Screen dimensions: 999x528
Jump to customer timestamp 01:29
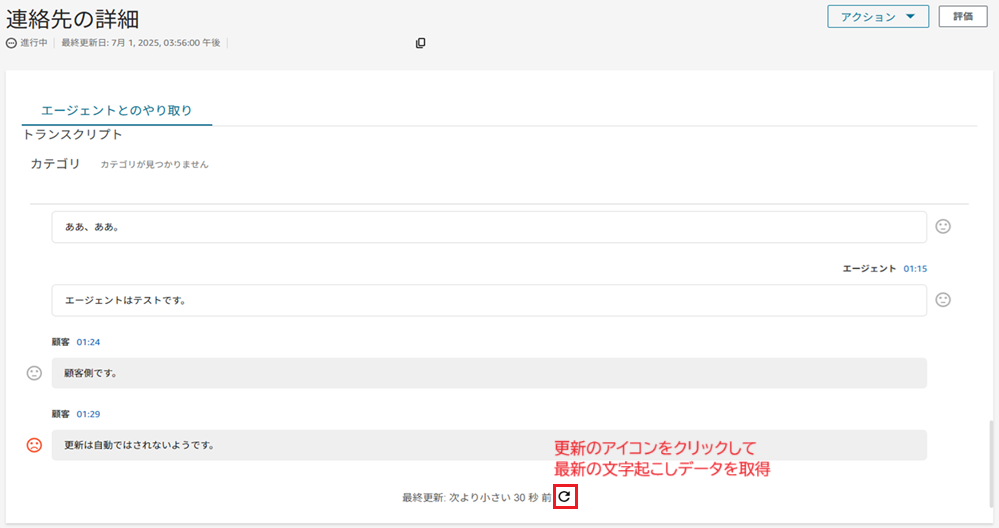point(88,414)
